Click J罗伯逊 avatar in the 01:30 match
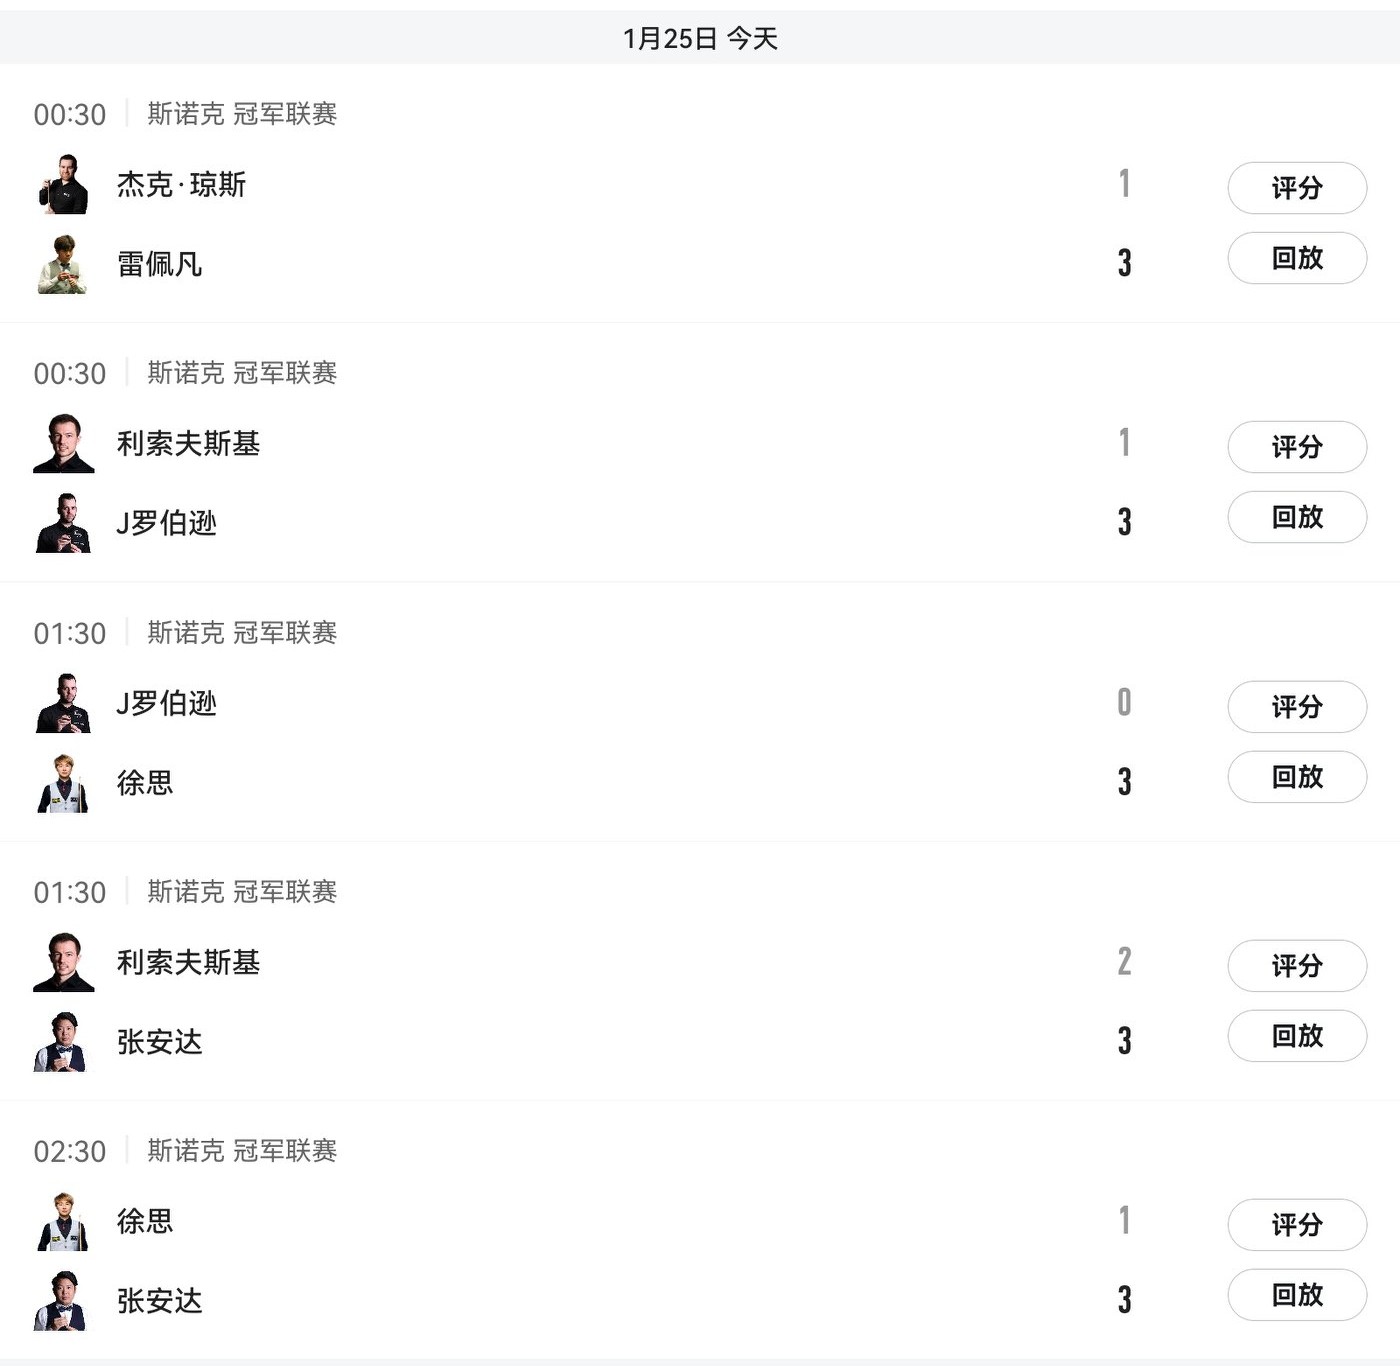Viewport: 1400px width, 1366px height. pyautogui.click(x=63, y=703)
